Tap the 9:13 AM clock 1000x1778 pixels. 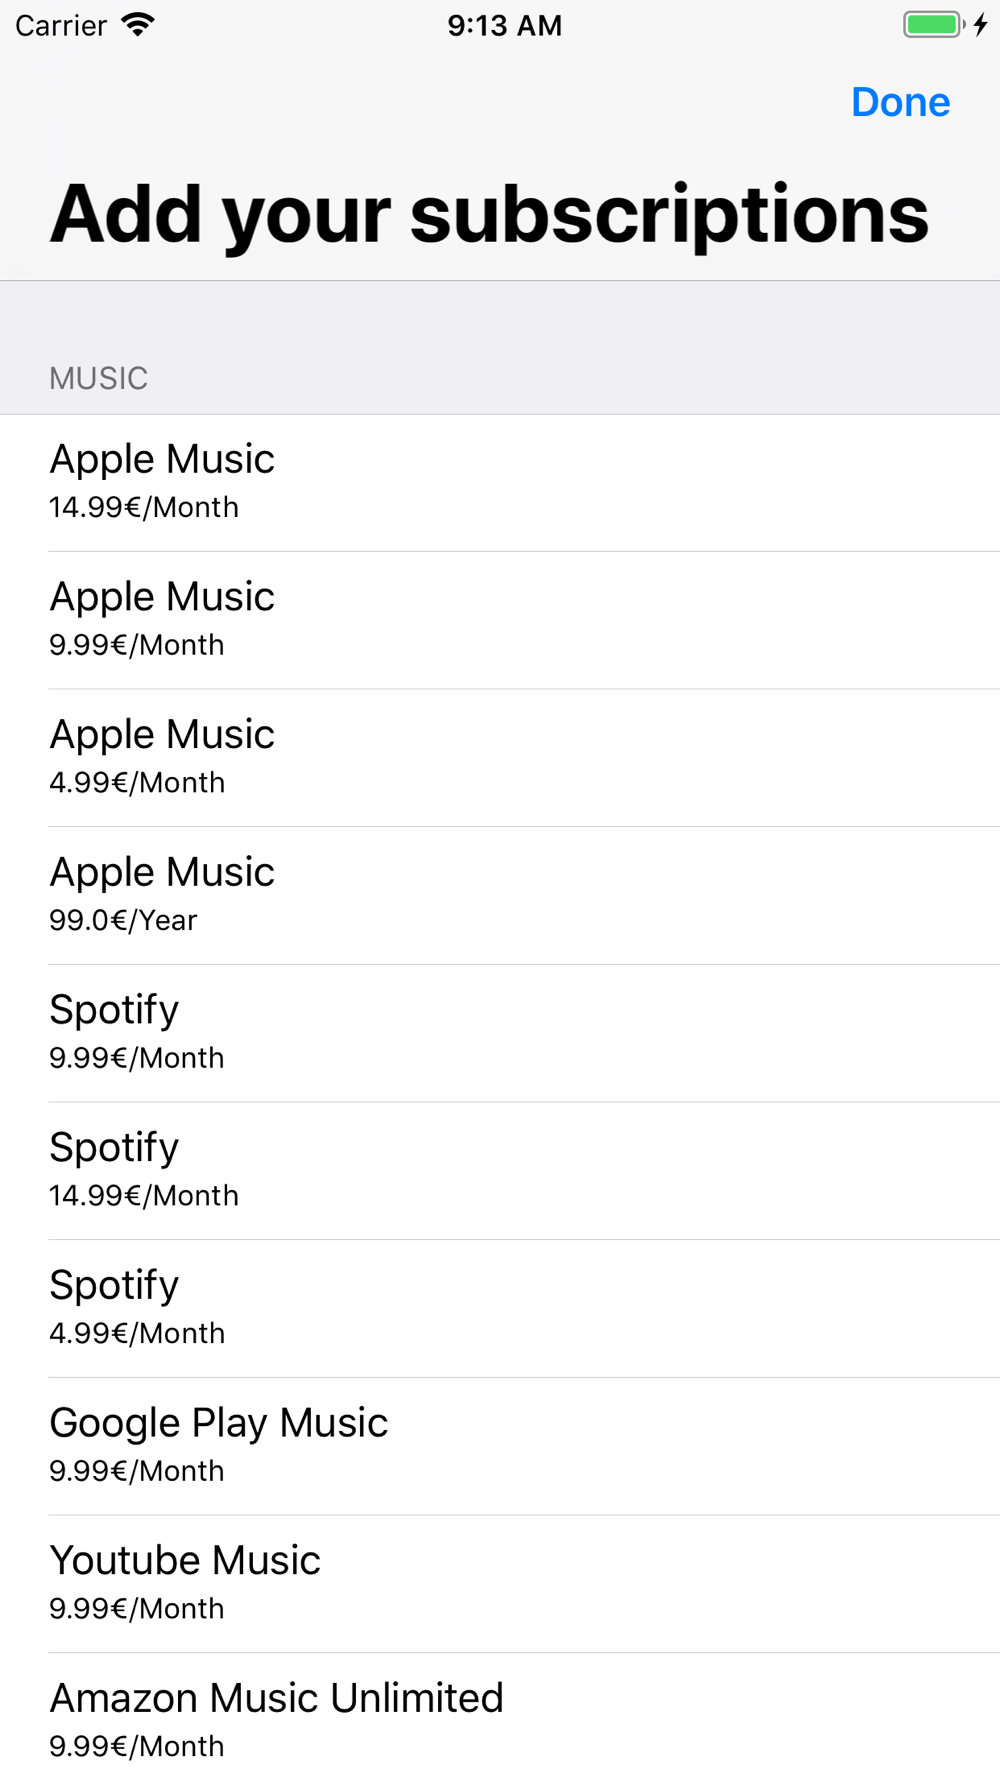pyautogui.click(x=504, y=25)
